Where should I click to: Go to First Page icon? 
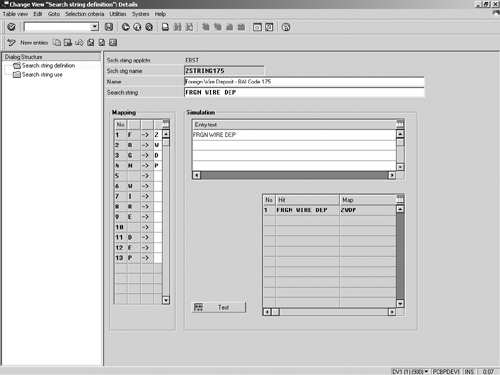(x=206, y=27)
